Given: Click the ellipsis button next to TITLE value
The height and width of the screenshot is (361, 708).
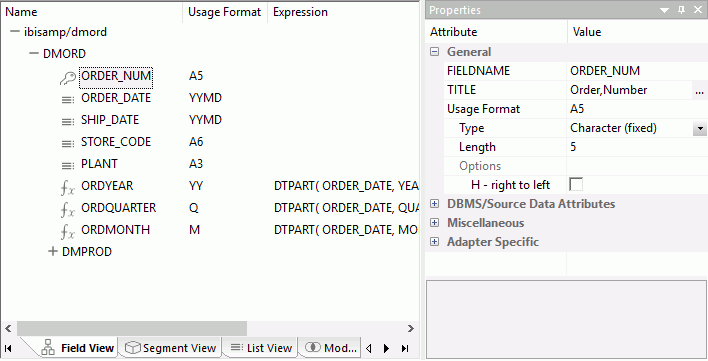Looking at the screenshot, I should coord(699,91).
